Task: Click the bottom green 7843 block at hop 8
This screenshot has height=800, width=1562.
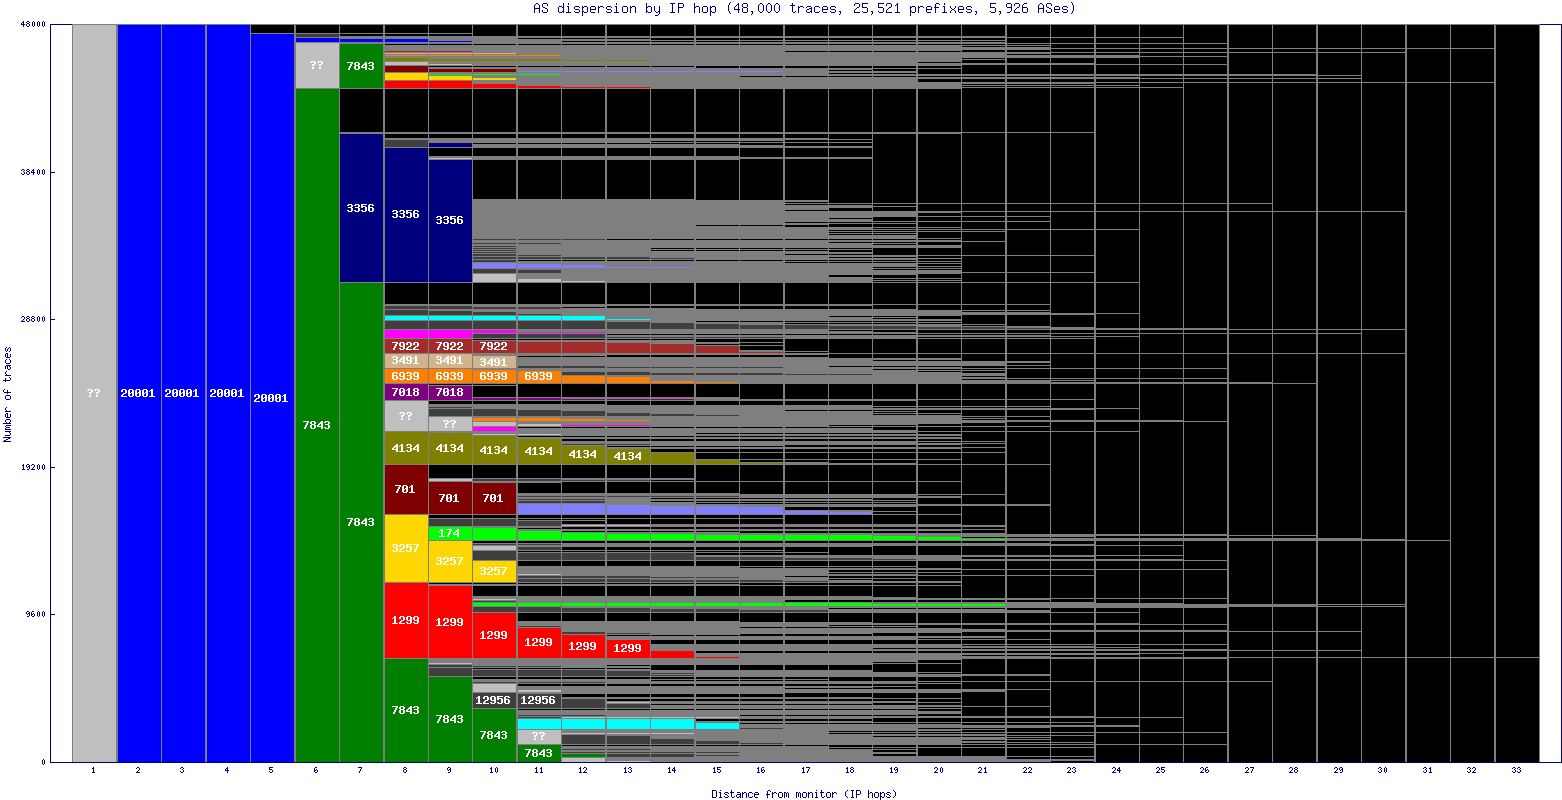Action: [x=405, y=710]
